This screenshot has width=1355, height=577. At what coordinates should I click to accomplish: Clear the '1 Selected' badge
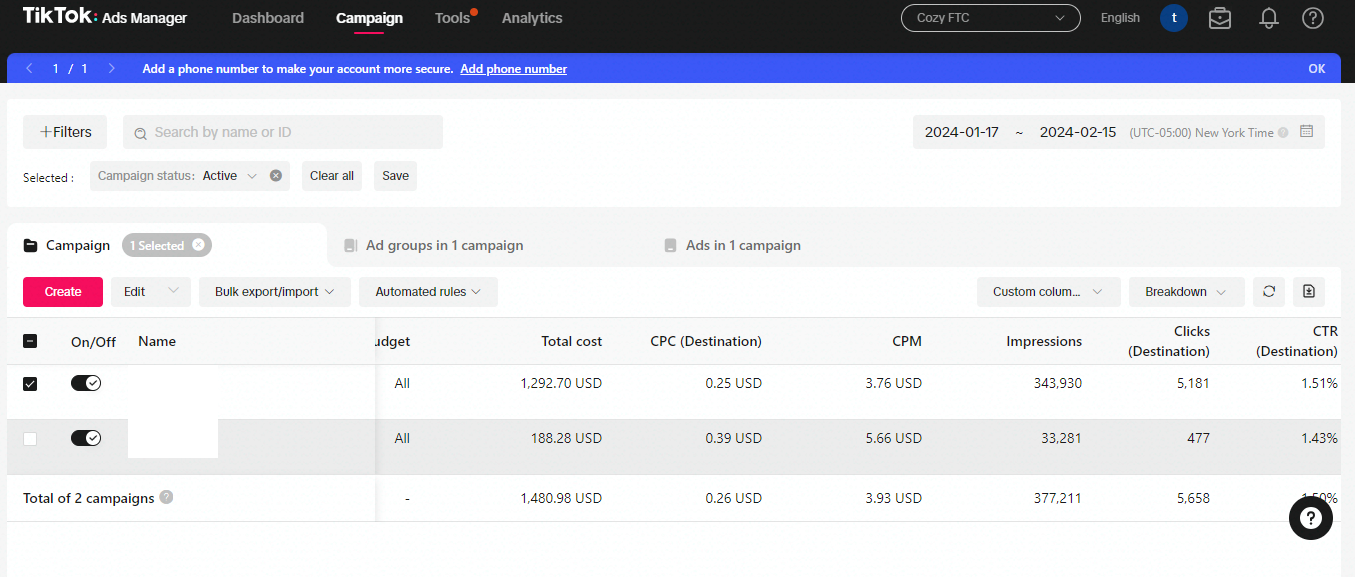[198, 245]
